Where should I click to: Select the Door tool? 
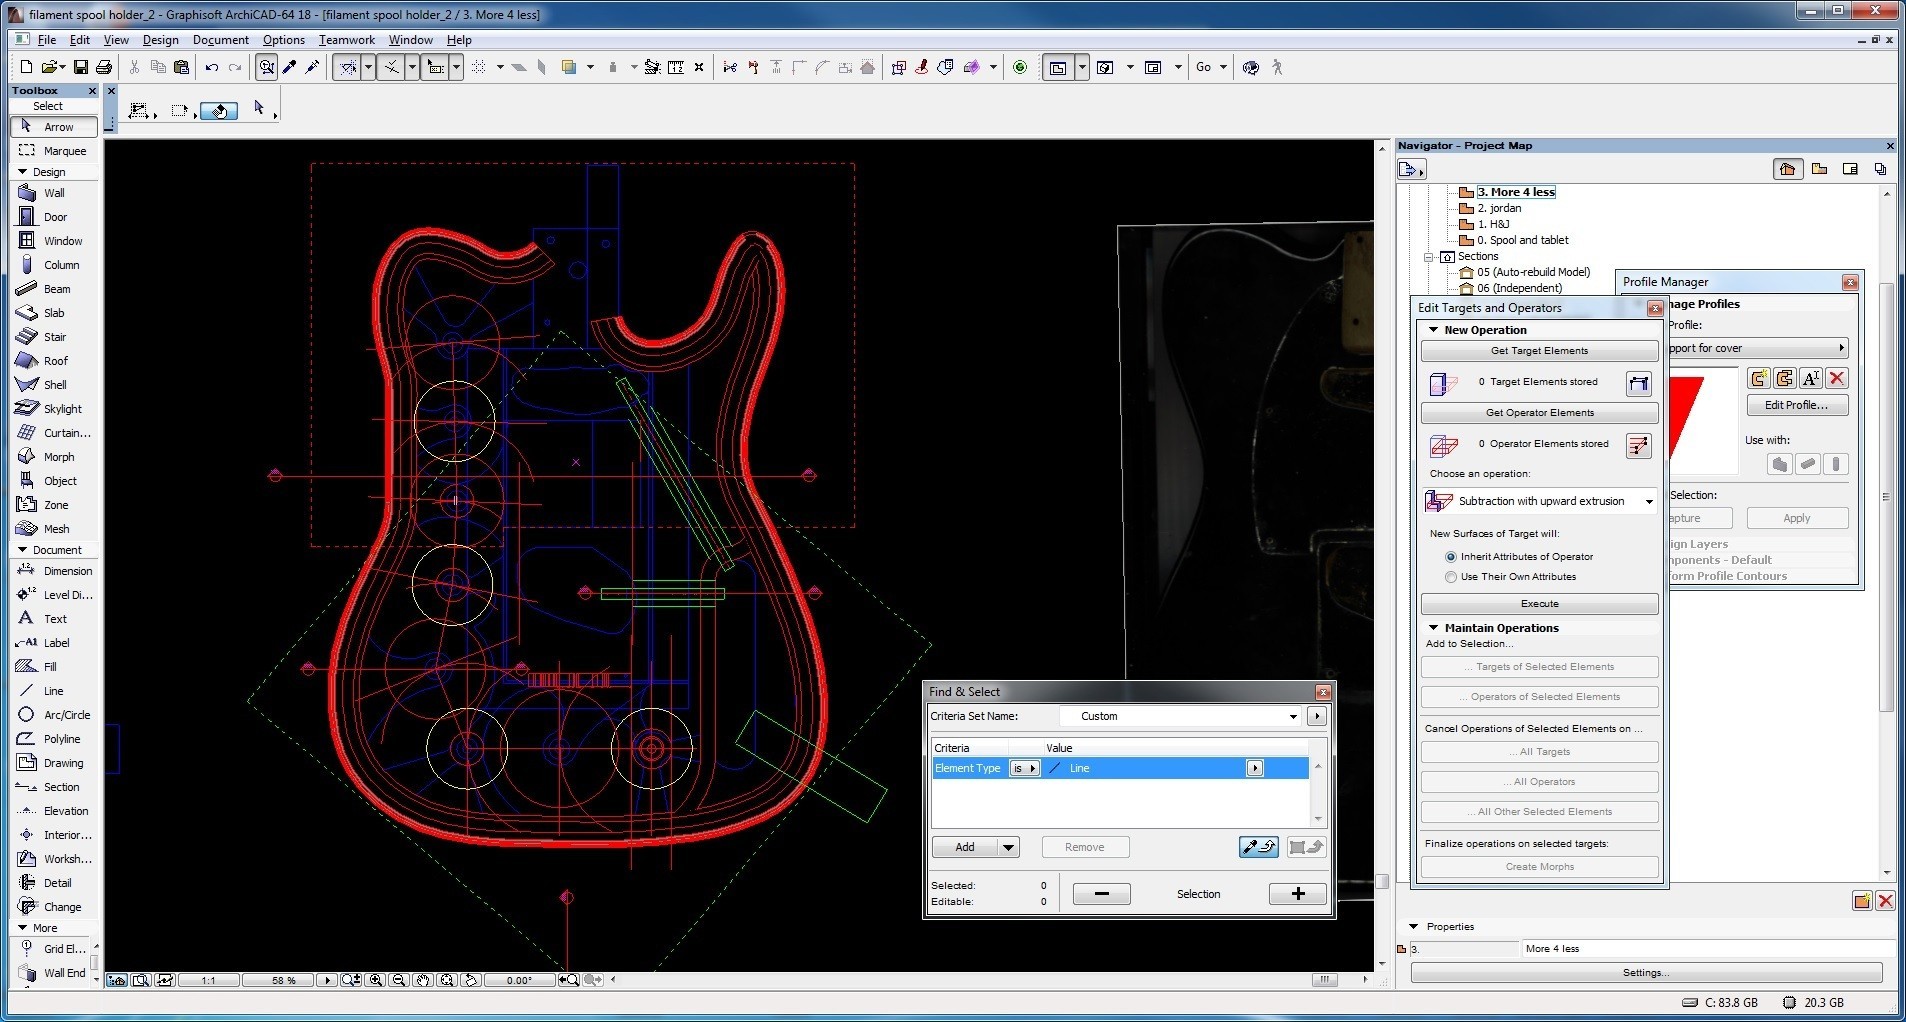pos(55,217)
